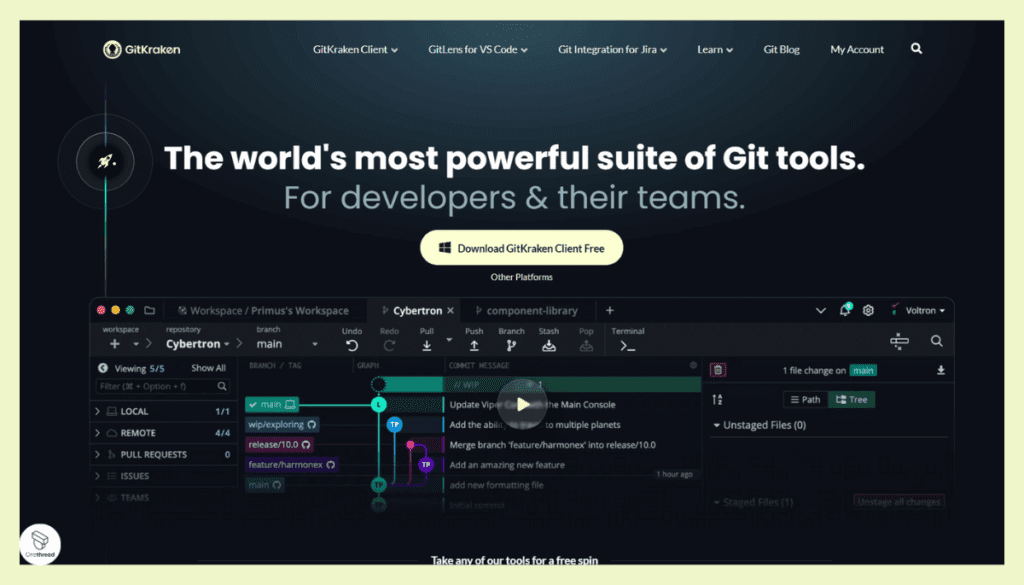This screenshot has width=1024, height=585.
Task: Click the folder icon in the tab bar
Action: (x=150, y=310)
